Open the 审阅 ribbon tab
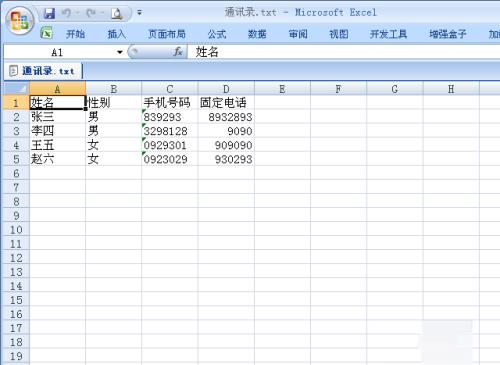 [298, 34]
